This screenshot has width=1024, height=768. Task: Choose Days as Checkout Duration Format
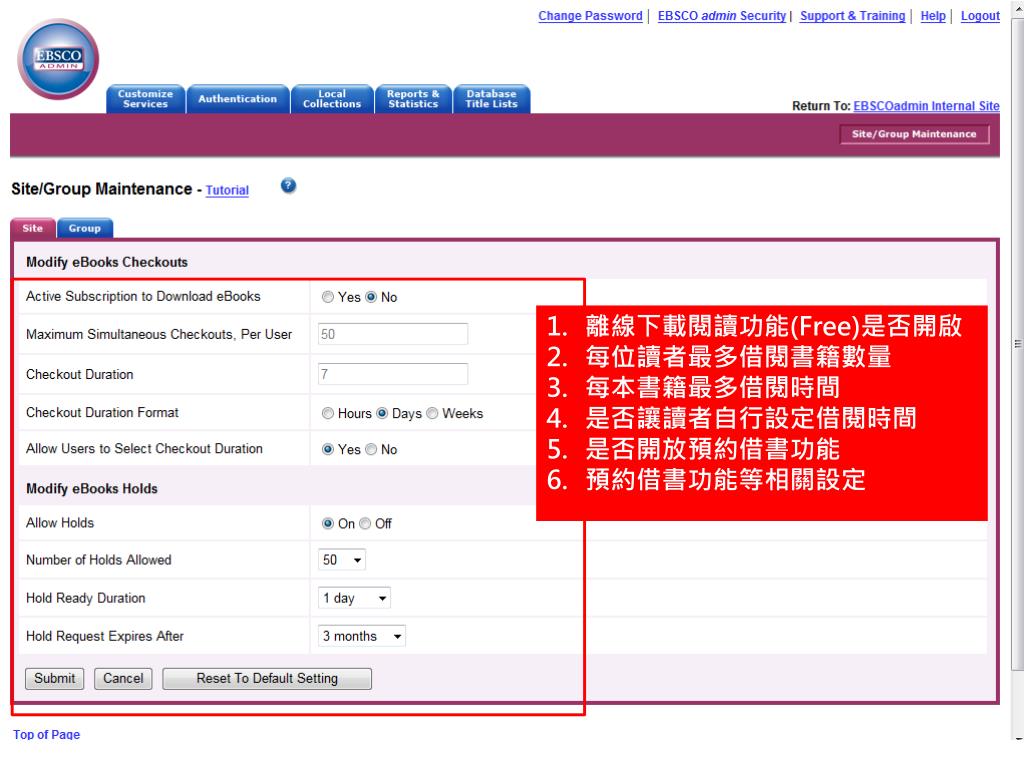tap(382, 413)
